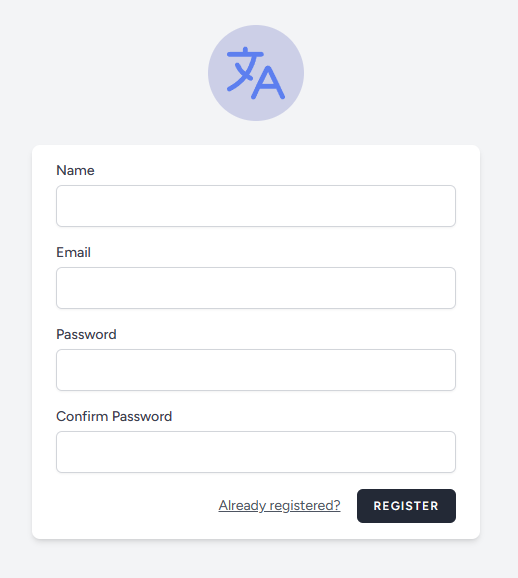Click the 文 character in the logo
This screenshot has width=518, height=578.
point(245,69)
